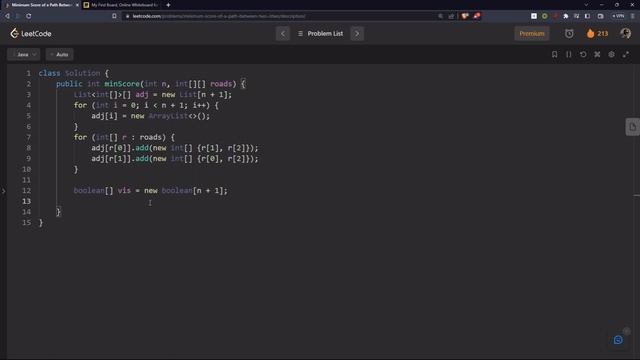Switch to My First Board whiteboard tab
Screen dimensions: 640x360
(120, 5)
